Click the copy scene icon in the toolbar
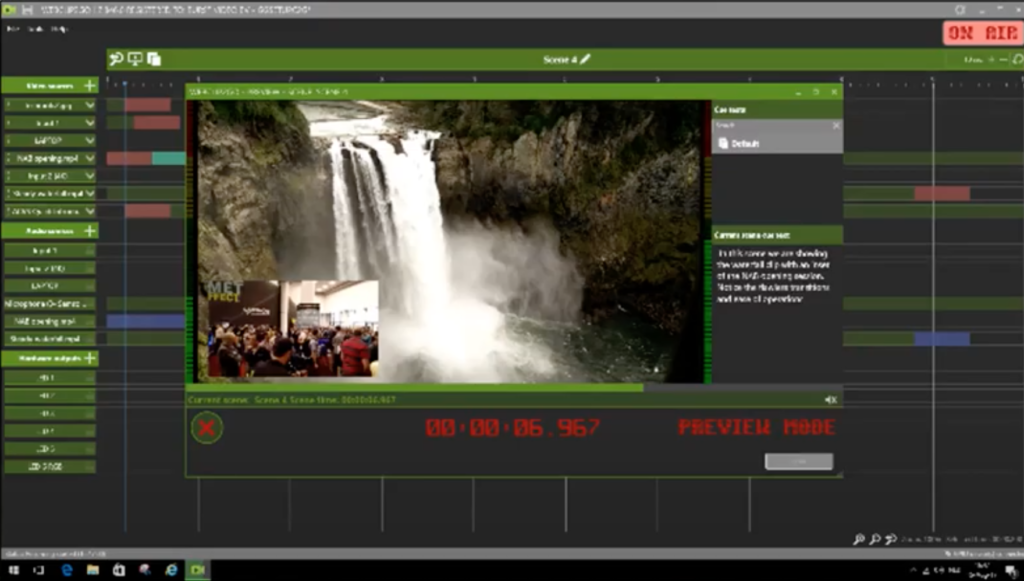 154,59
